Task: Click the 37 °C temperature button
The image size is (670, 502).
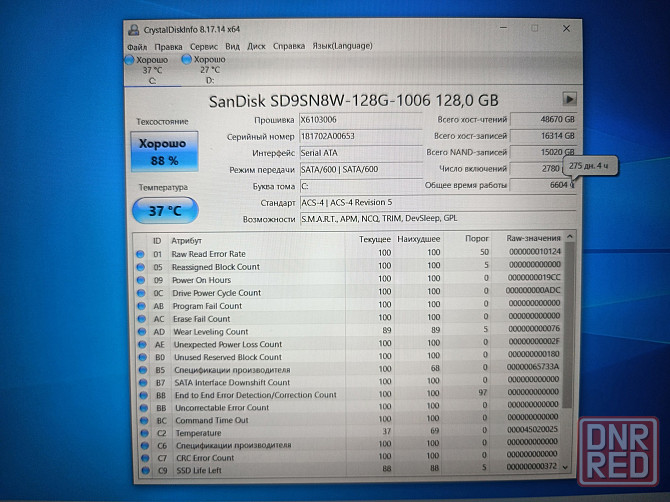Action: pos(165,211)
